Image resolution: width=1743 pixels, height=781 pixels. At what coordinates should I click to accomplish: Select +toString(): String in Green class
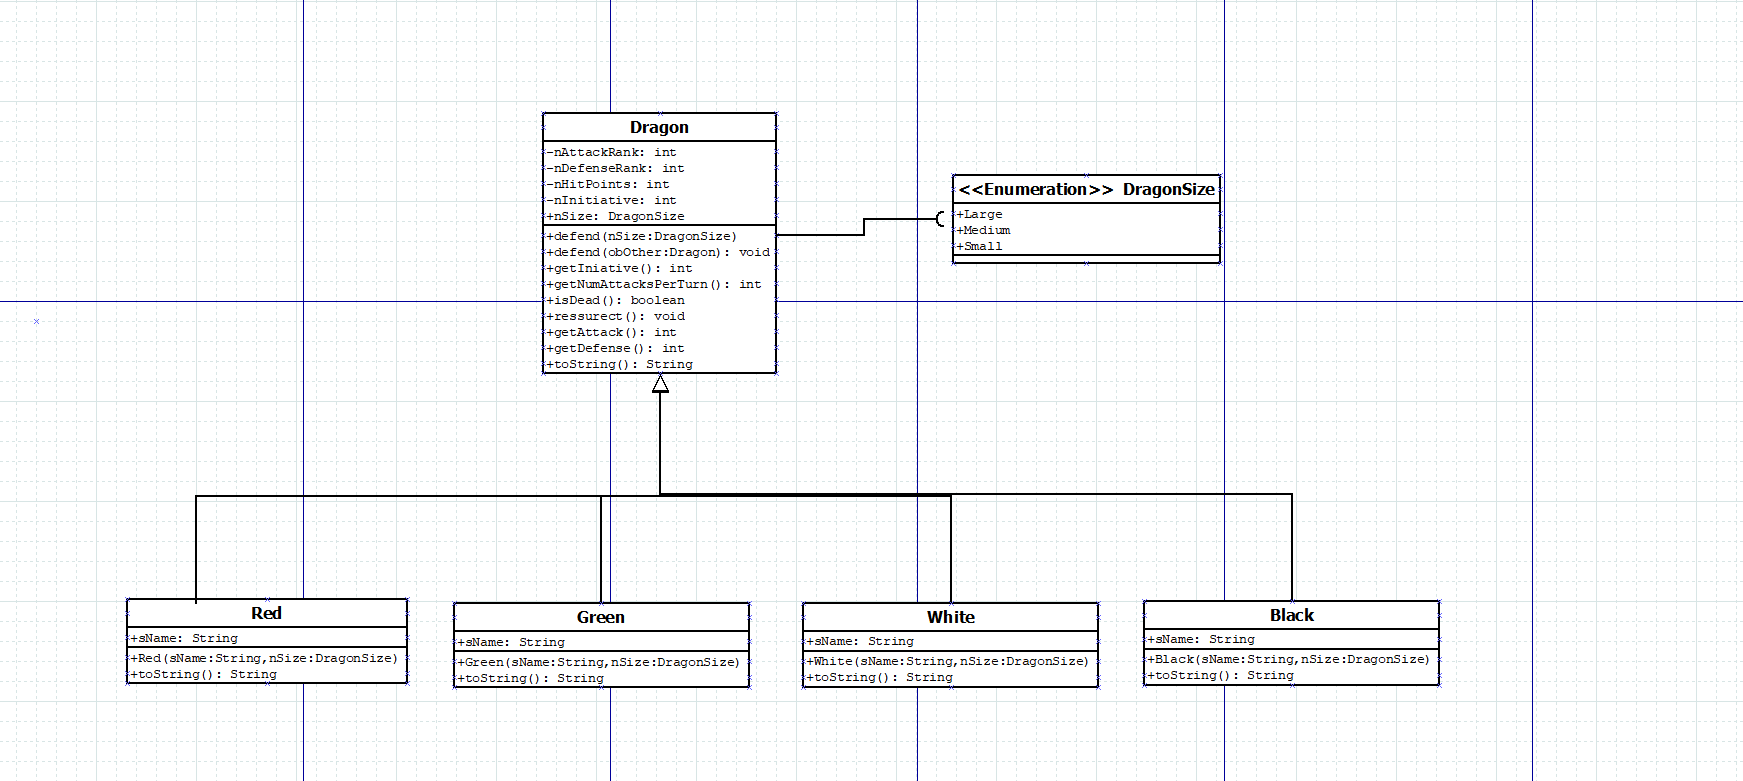pos(531,678)
